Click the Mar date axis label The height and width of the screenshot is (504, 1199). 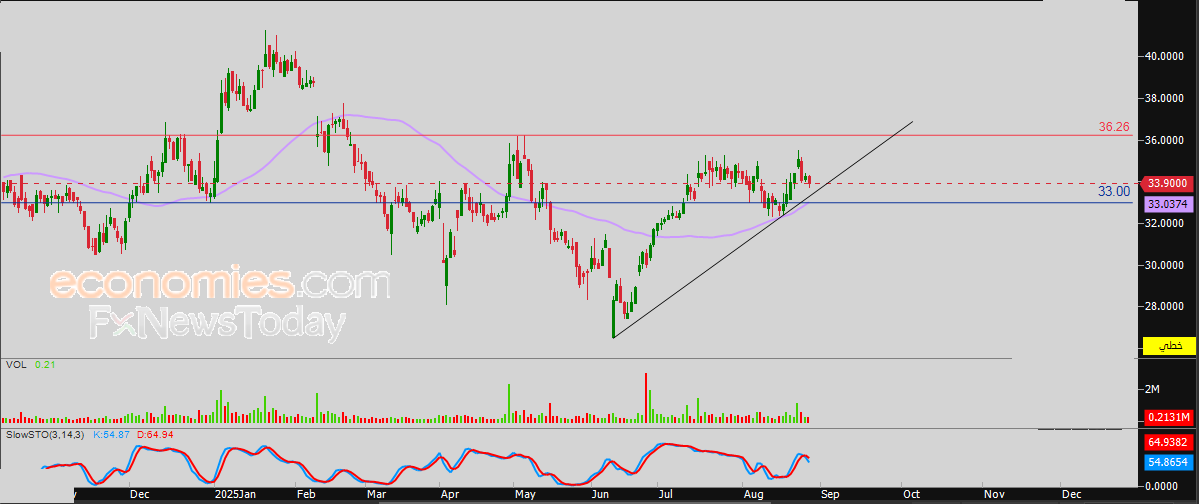point(375,495)
